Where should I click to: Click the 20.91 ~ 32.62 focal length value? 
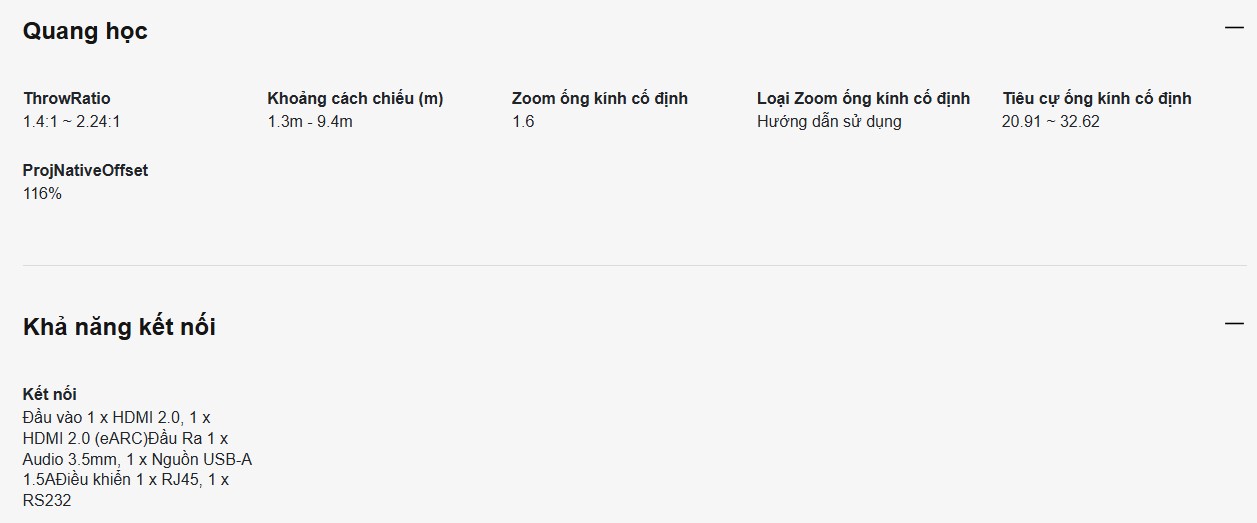(1051, 122)
